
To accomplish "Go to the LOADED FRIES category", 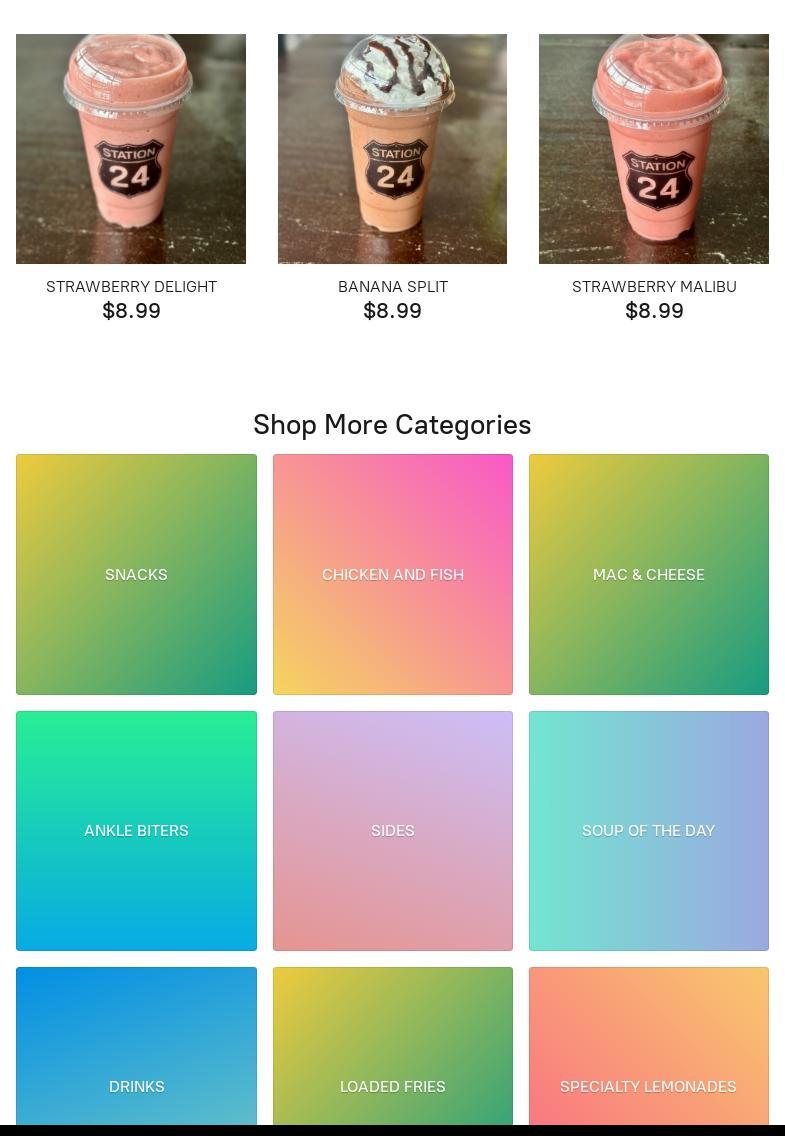I will click(x=392, y=1046).
